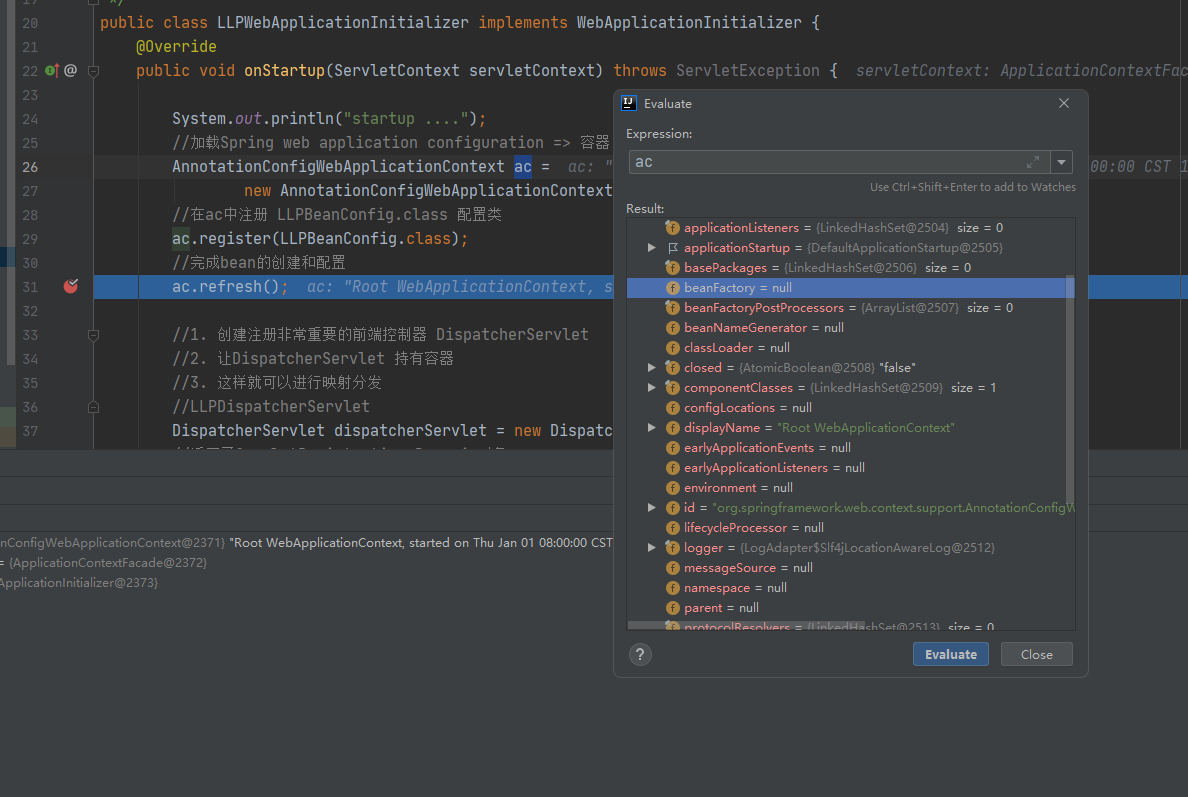This screenshot has height=797, width=1188.
Task: Click the @Override annotation on line 21
Action: click(x=176, y=47)
